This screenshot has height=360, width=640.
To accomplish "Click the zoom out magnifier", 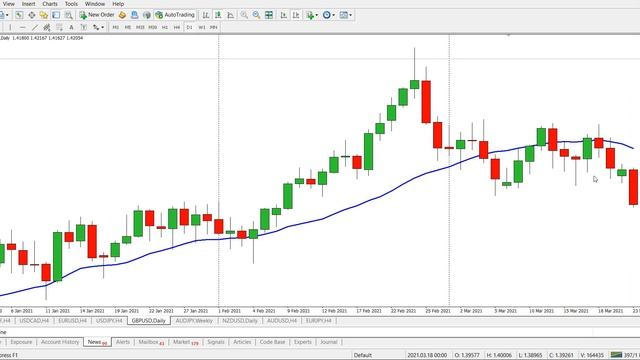I will (256, 15).
